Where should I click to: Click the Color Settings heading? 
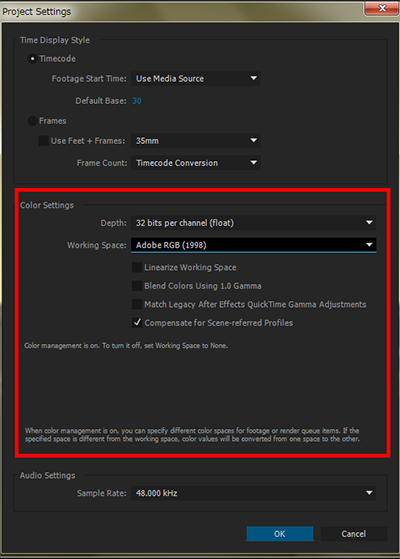47,205
